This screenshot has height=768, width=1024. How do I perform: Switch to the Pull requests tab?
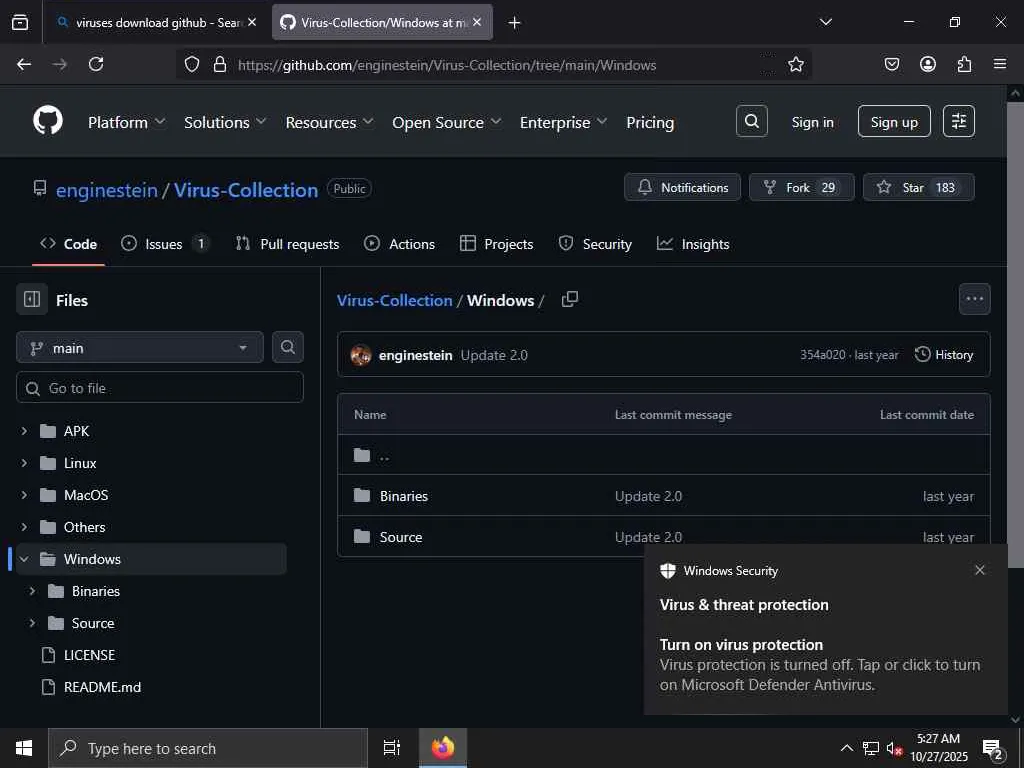[x=287, y=244]
